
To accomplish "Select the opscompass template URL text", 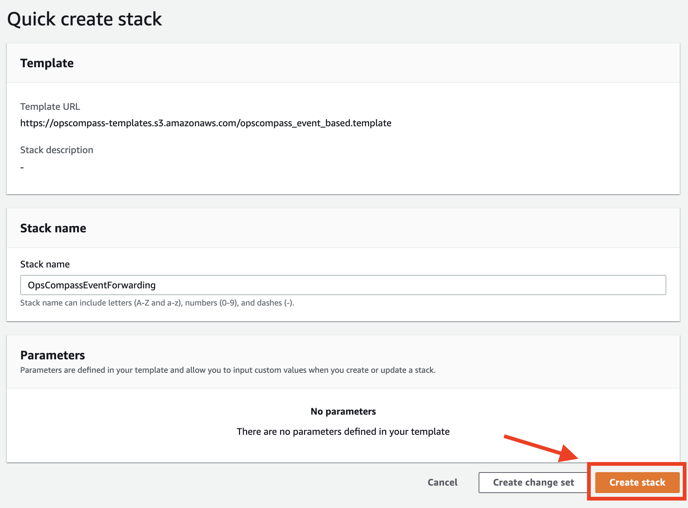I will (x=205, y=123).
